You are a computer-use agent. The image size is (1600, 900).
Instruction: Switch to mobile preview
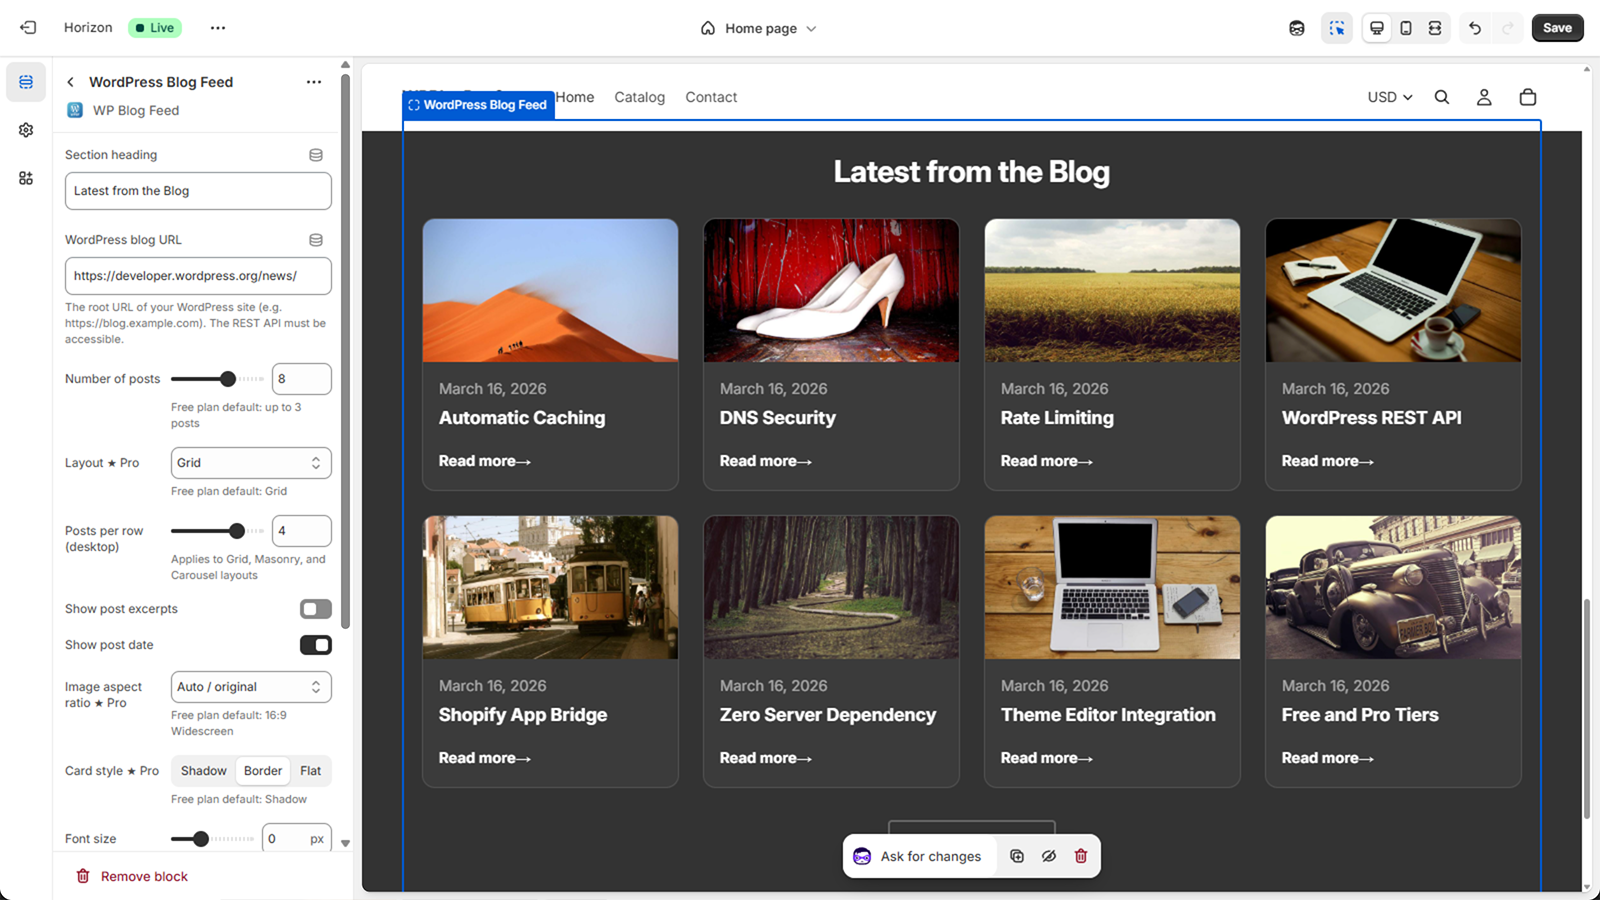pyautogui.click(x=1406, y=28)
